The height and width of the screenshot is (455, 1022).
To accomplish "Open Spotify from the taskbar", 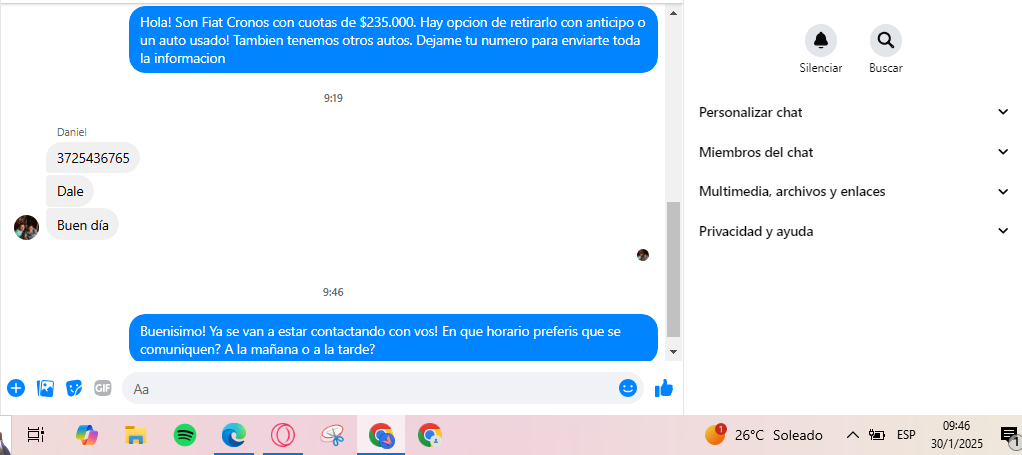I will tap(185, 435).
